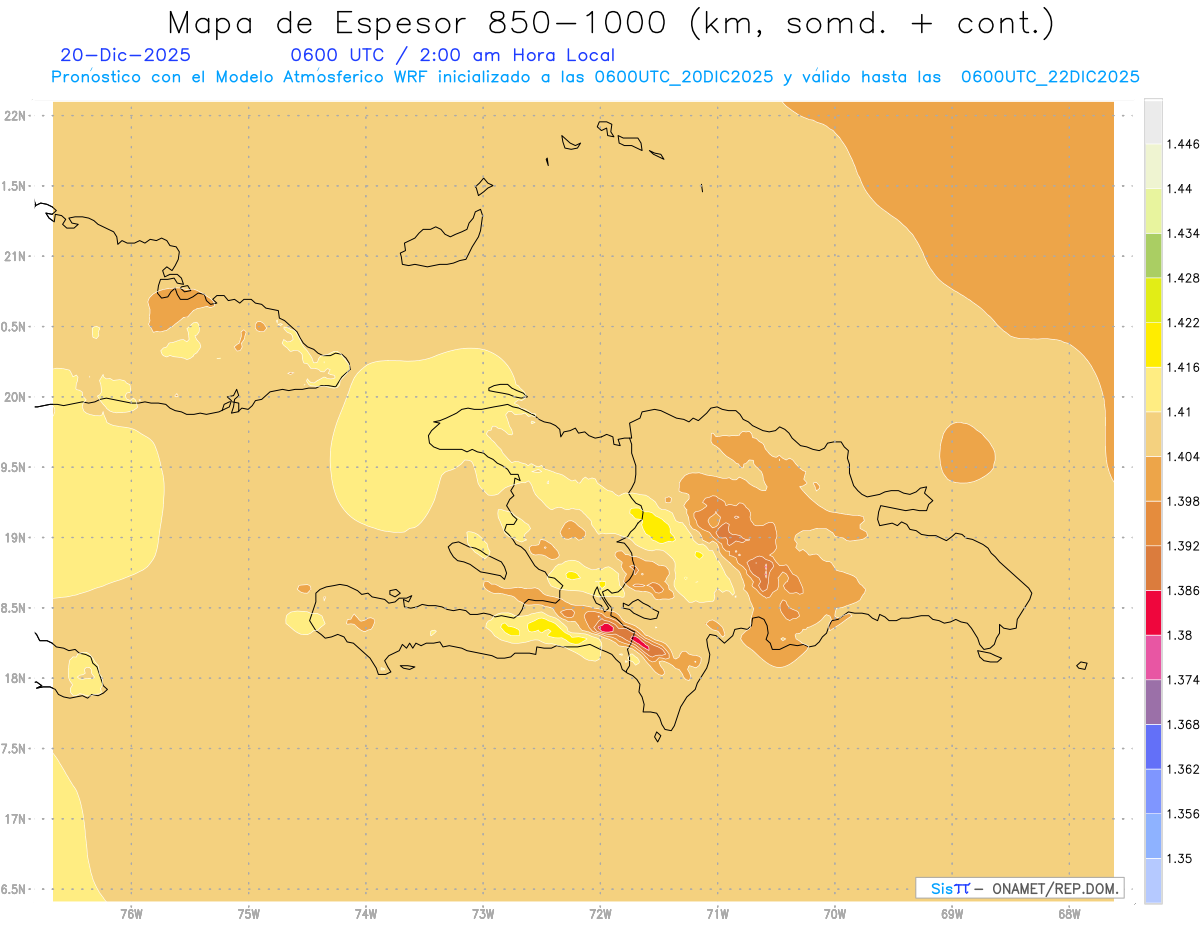Image resolution: width=1200 pixels, height=927 pixels.
Task: Click the '74W' longitude label
Action: coord(365,913)
